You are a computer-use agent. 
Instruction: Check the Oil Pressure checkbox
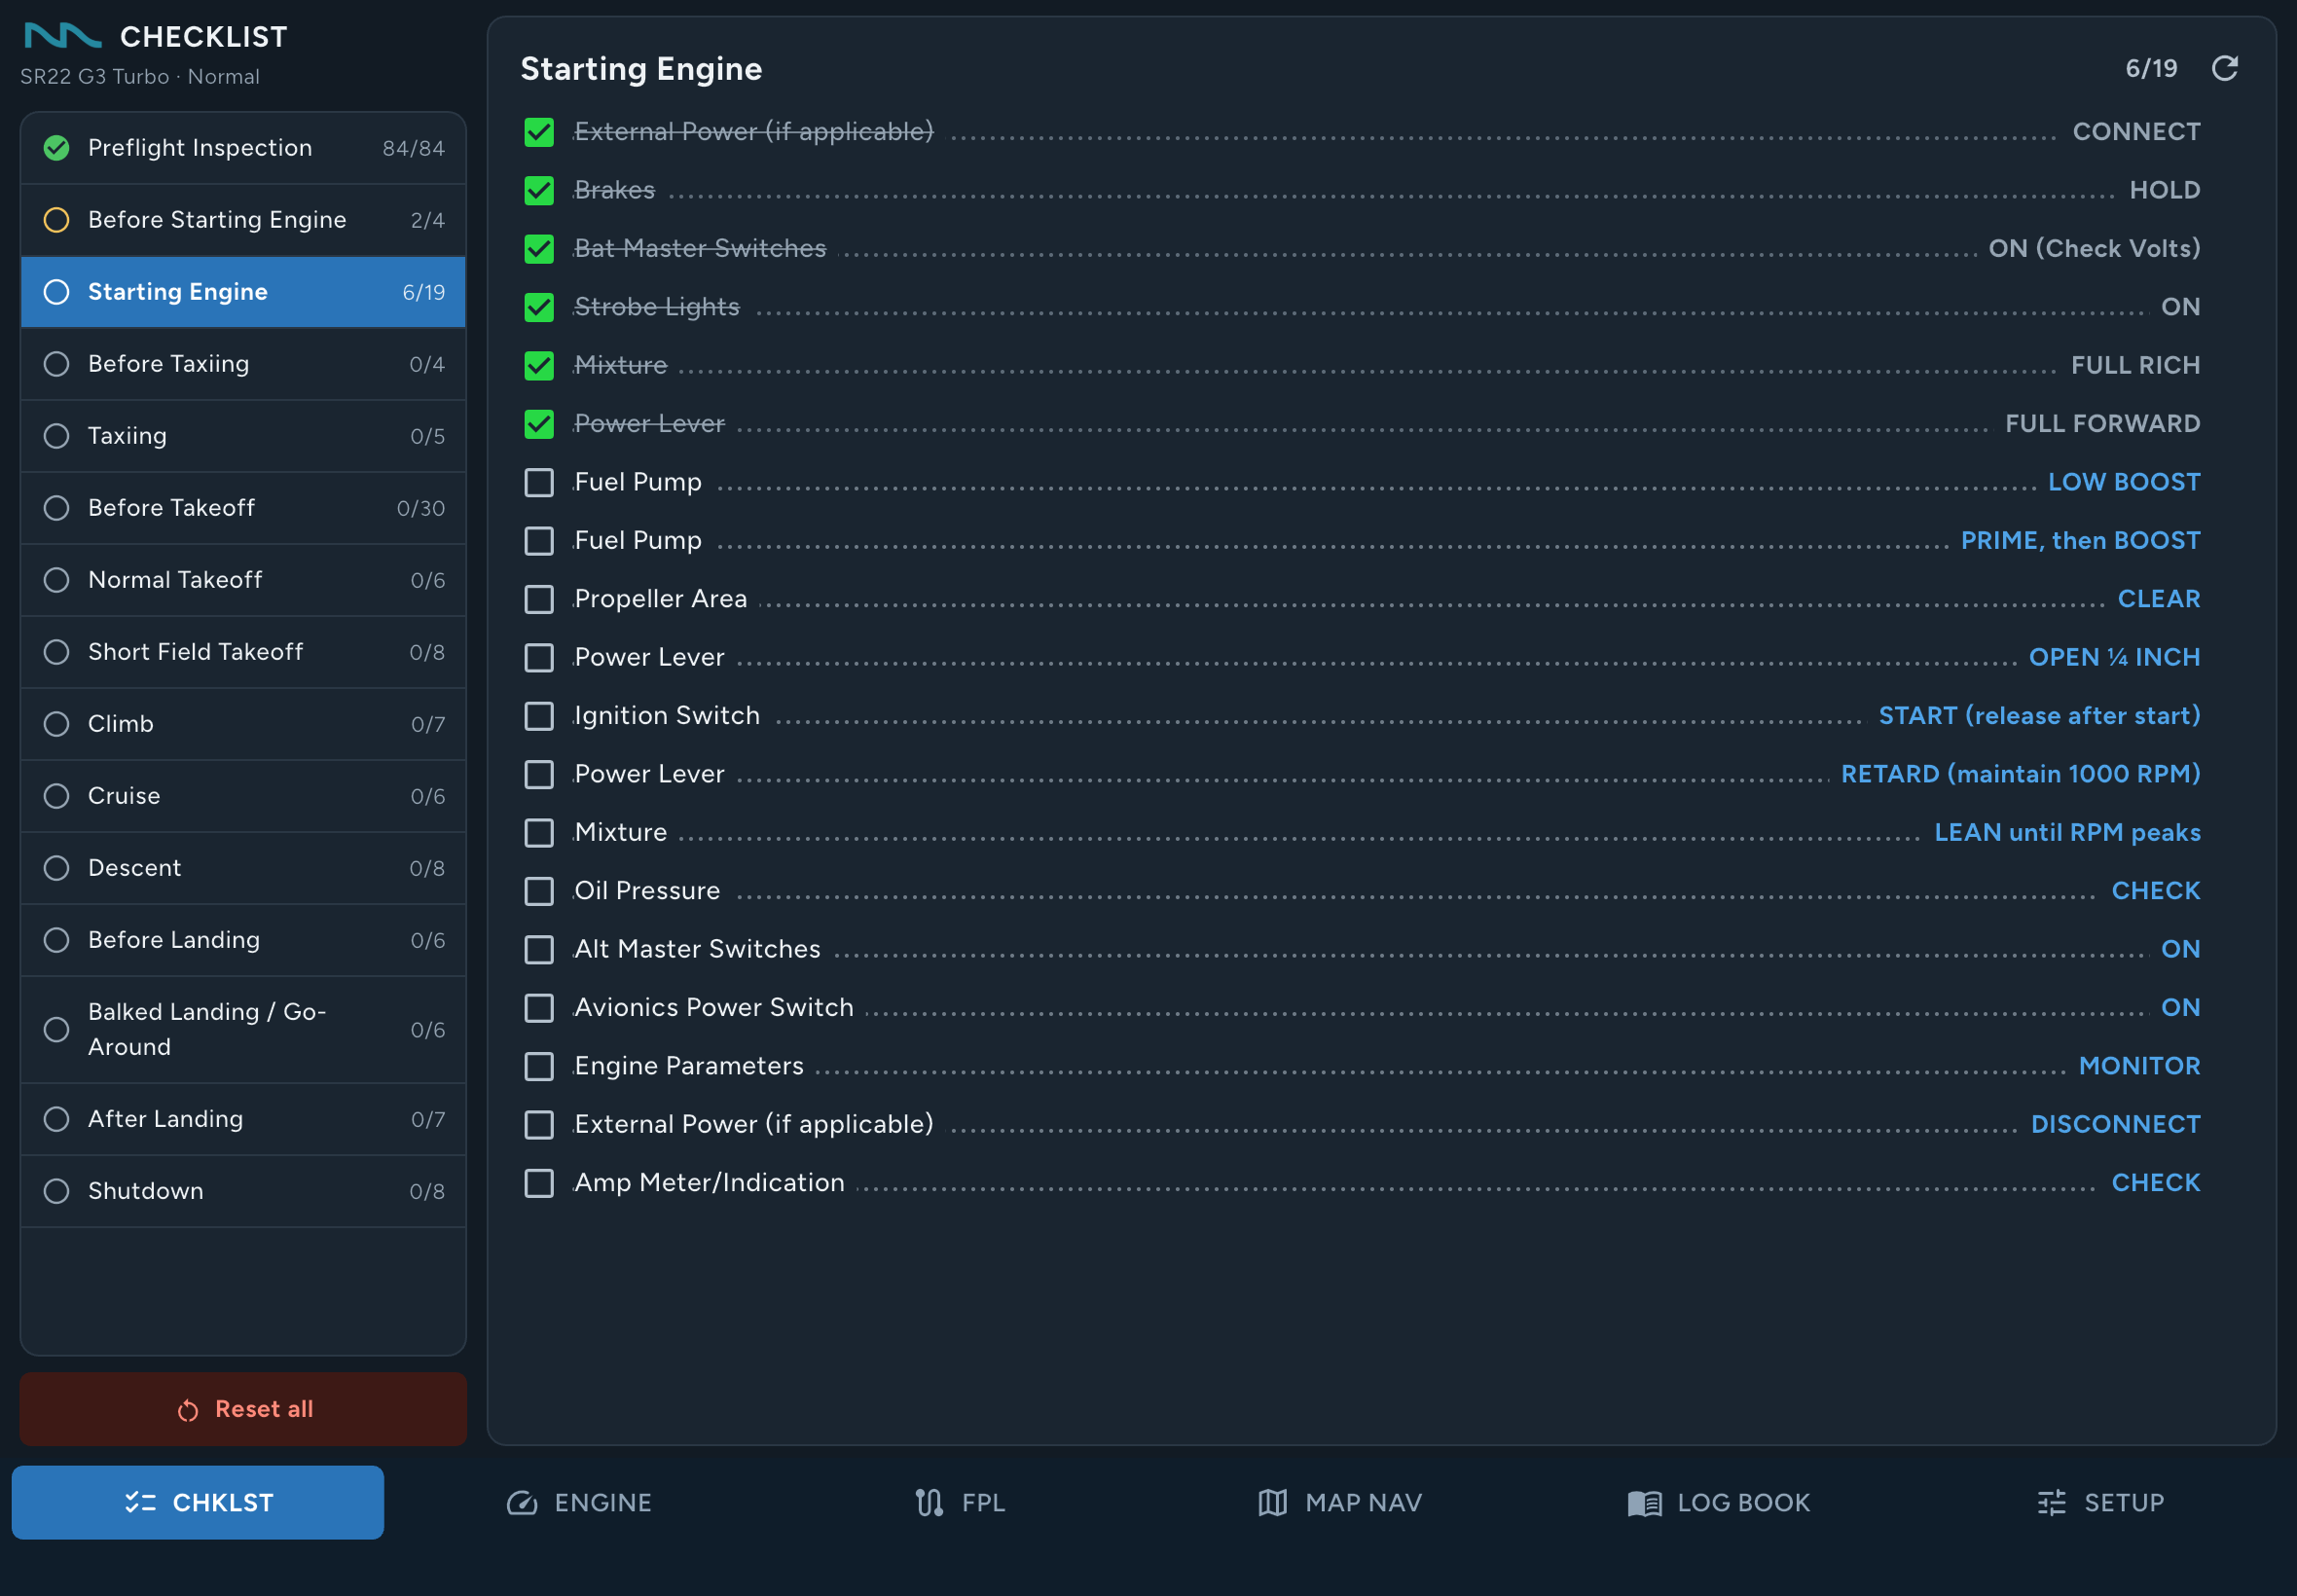click(539, 891)
